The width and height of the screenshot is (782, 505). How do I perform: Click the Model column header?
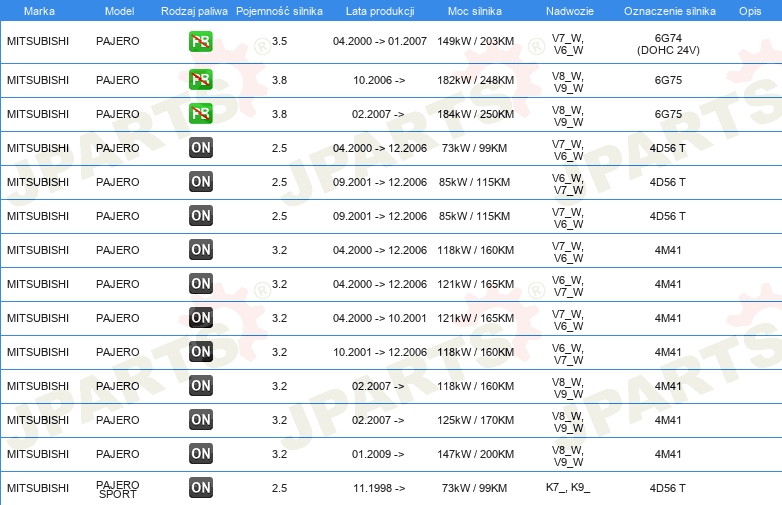(119, 11)
